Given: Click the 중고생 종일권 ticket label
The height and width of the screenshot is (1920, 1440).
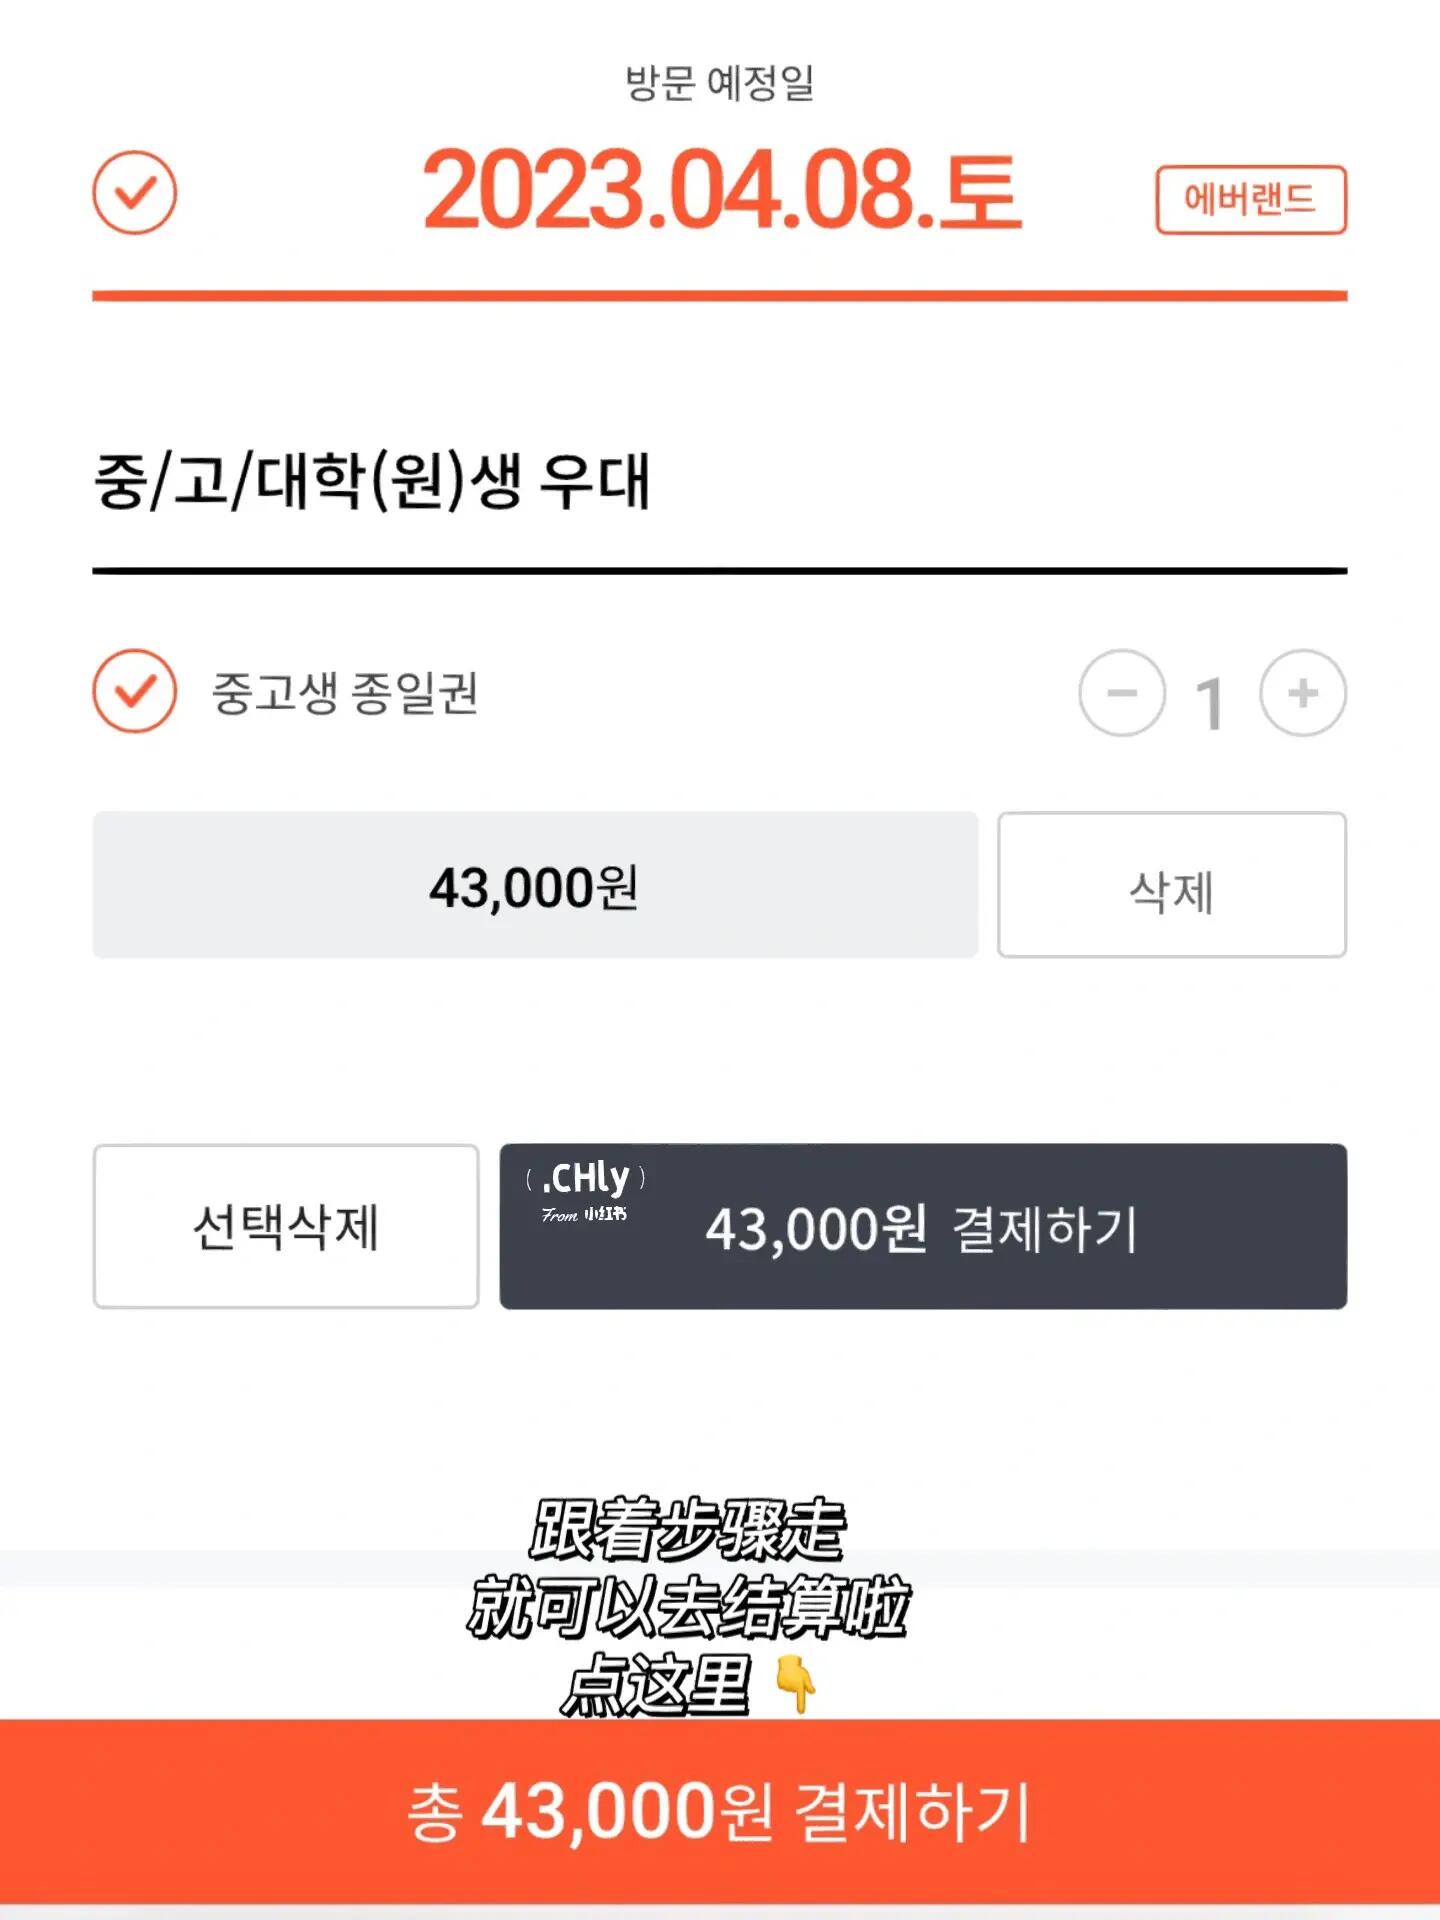Looking at the screenshot, I should pos(345,693).
